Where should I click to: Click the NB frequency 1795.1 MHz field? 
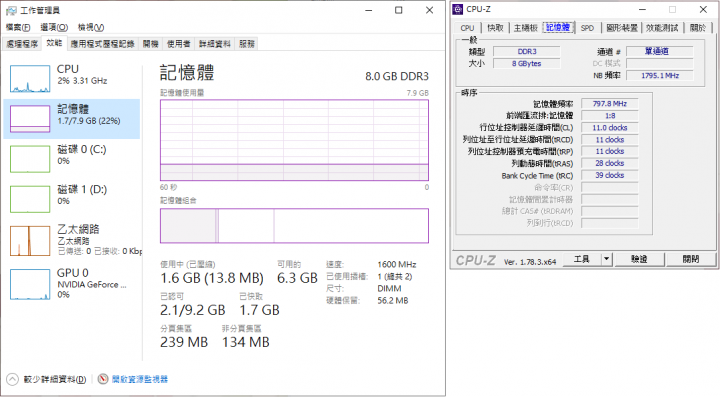click(659, 75)
